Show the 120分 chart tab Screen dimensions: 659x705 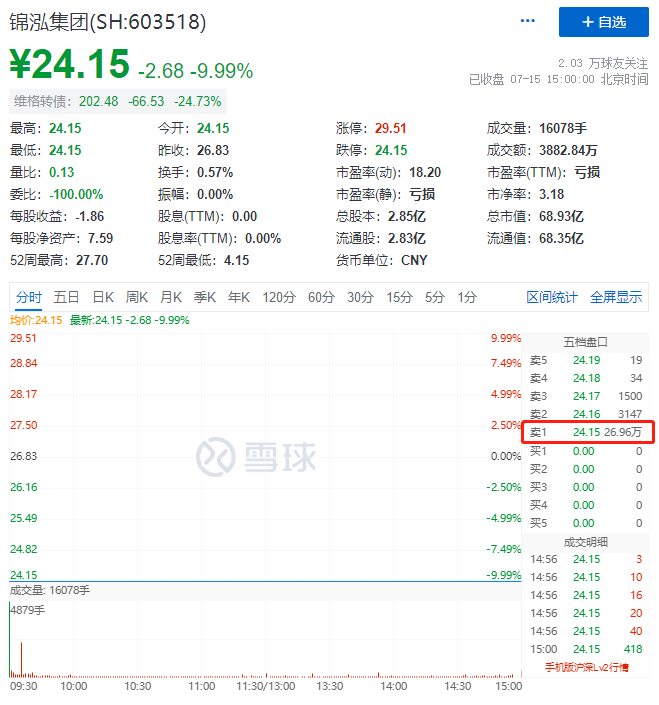click(279, 297)
